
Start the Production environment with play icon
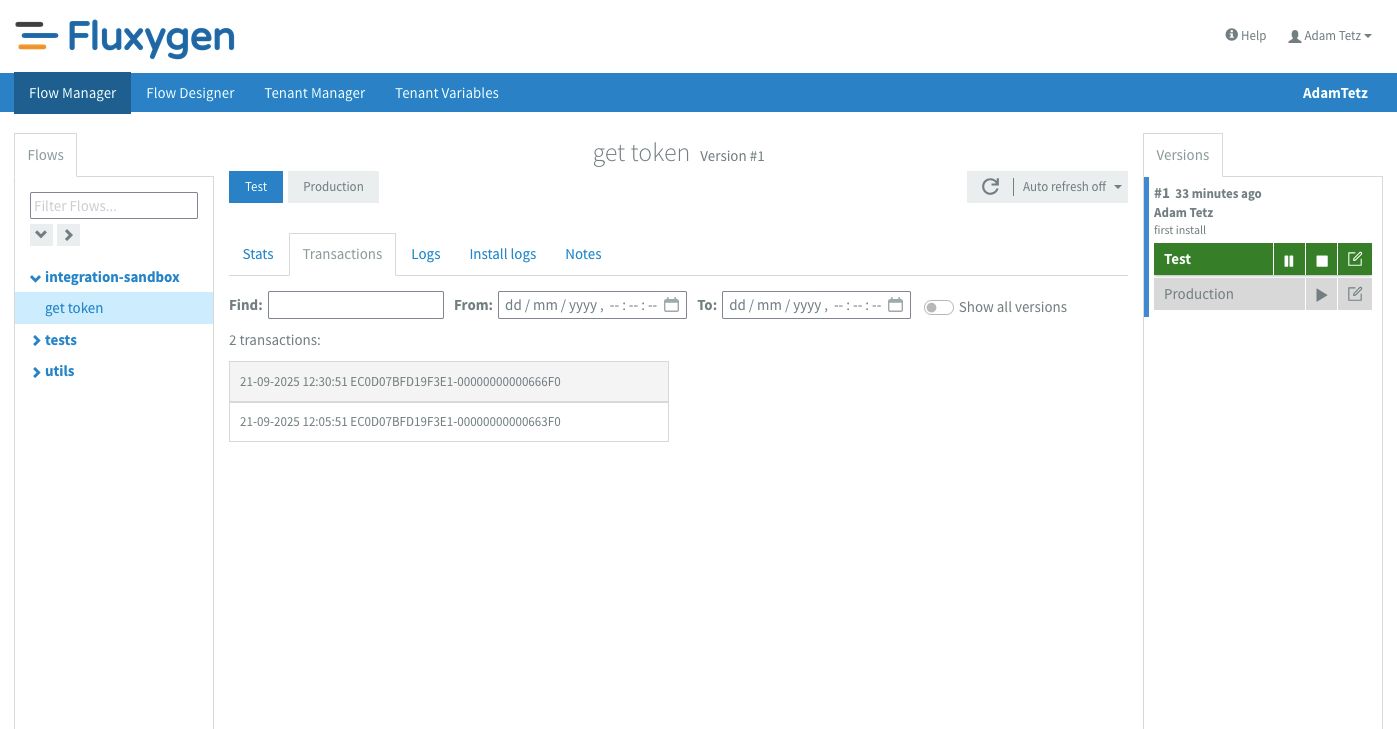tap(1322, 295)
